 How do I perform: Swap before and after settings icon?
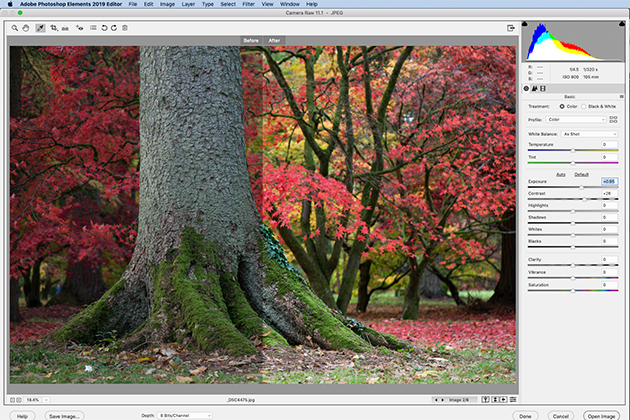pyautogui.click(x=495, y=400)
